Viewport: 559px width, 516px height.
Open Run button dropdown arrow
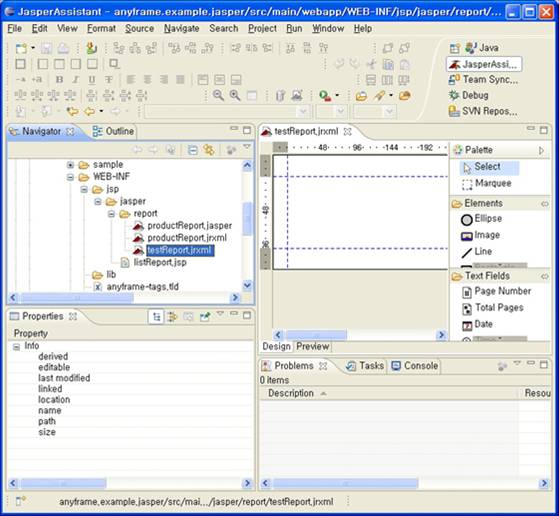pos(337,95)
